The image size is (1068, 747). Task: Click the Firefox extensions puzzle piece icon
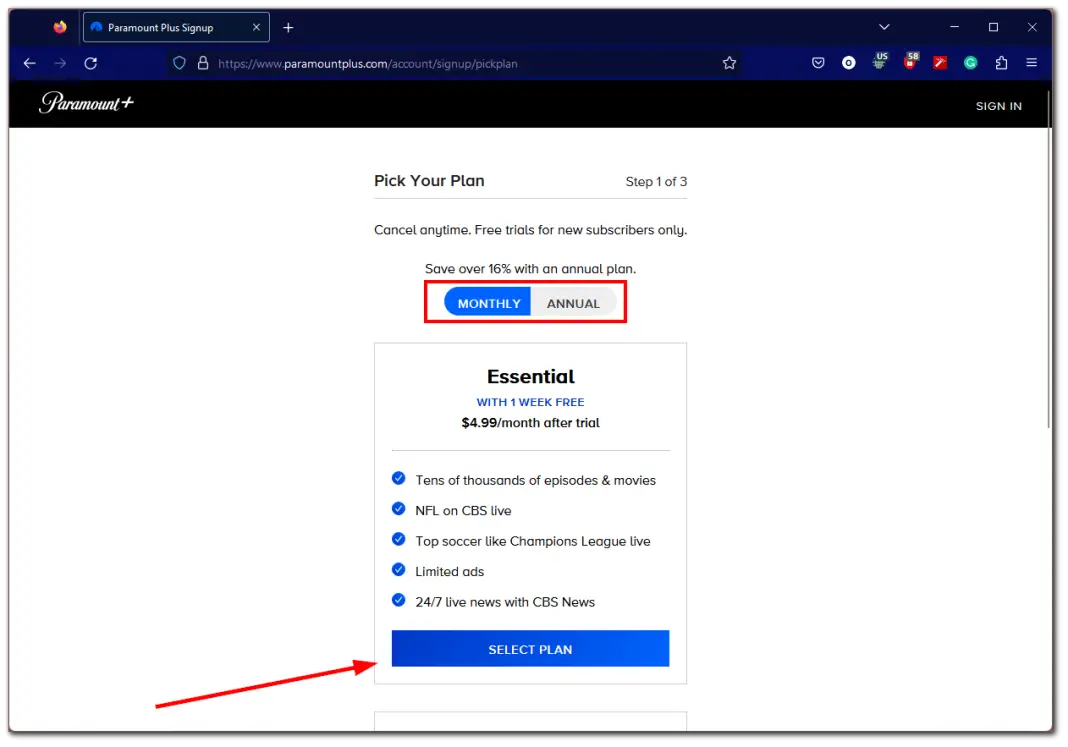(x=1001, y=62)
